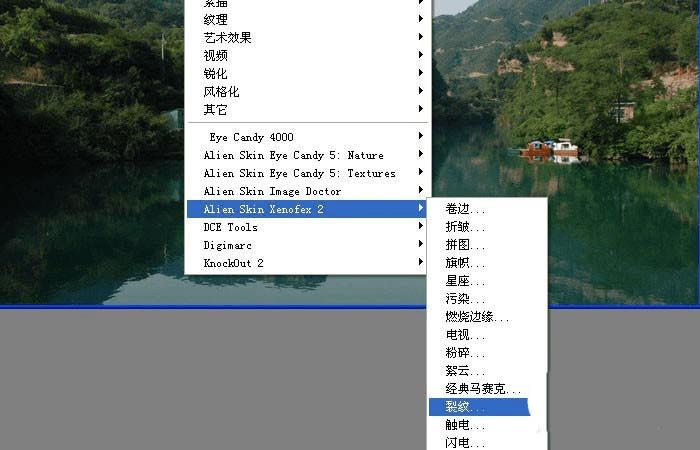Screen dimensions: 700x450
Task: Open the 闪电 filter
Action: pos(487,442)
